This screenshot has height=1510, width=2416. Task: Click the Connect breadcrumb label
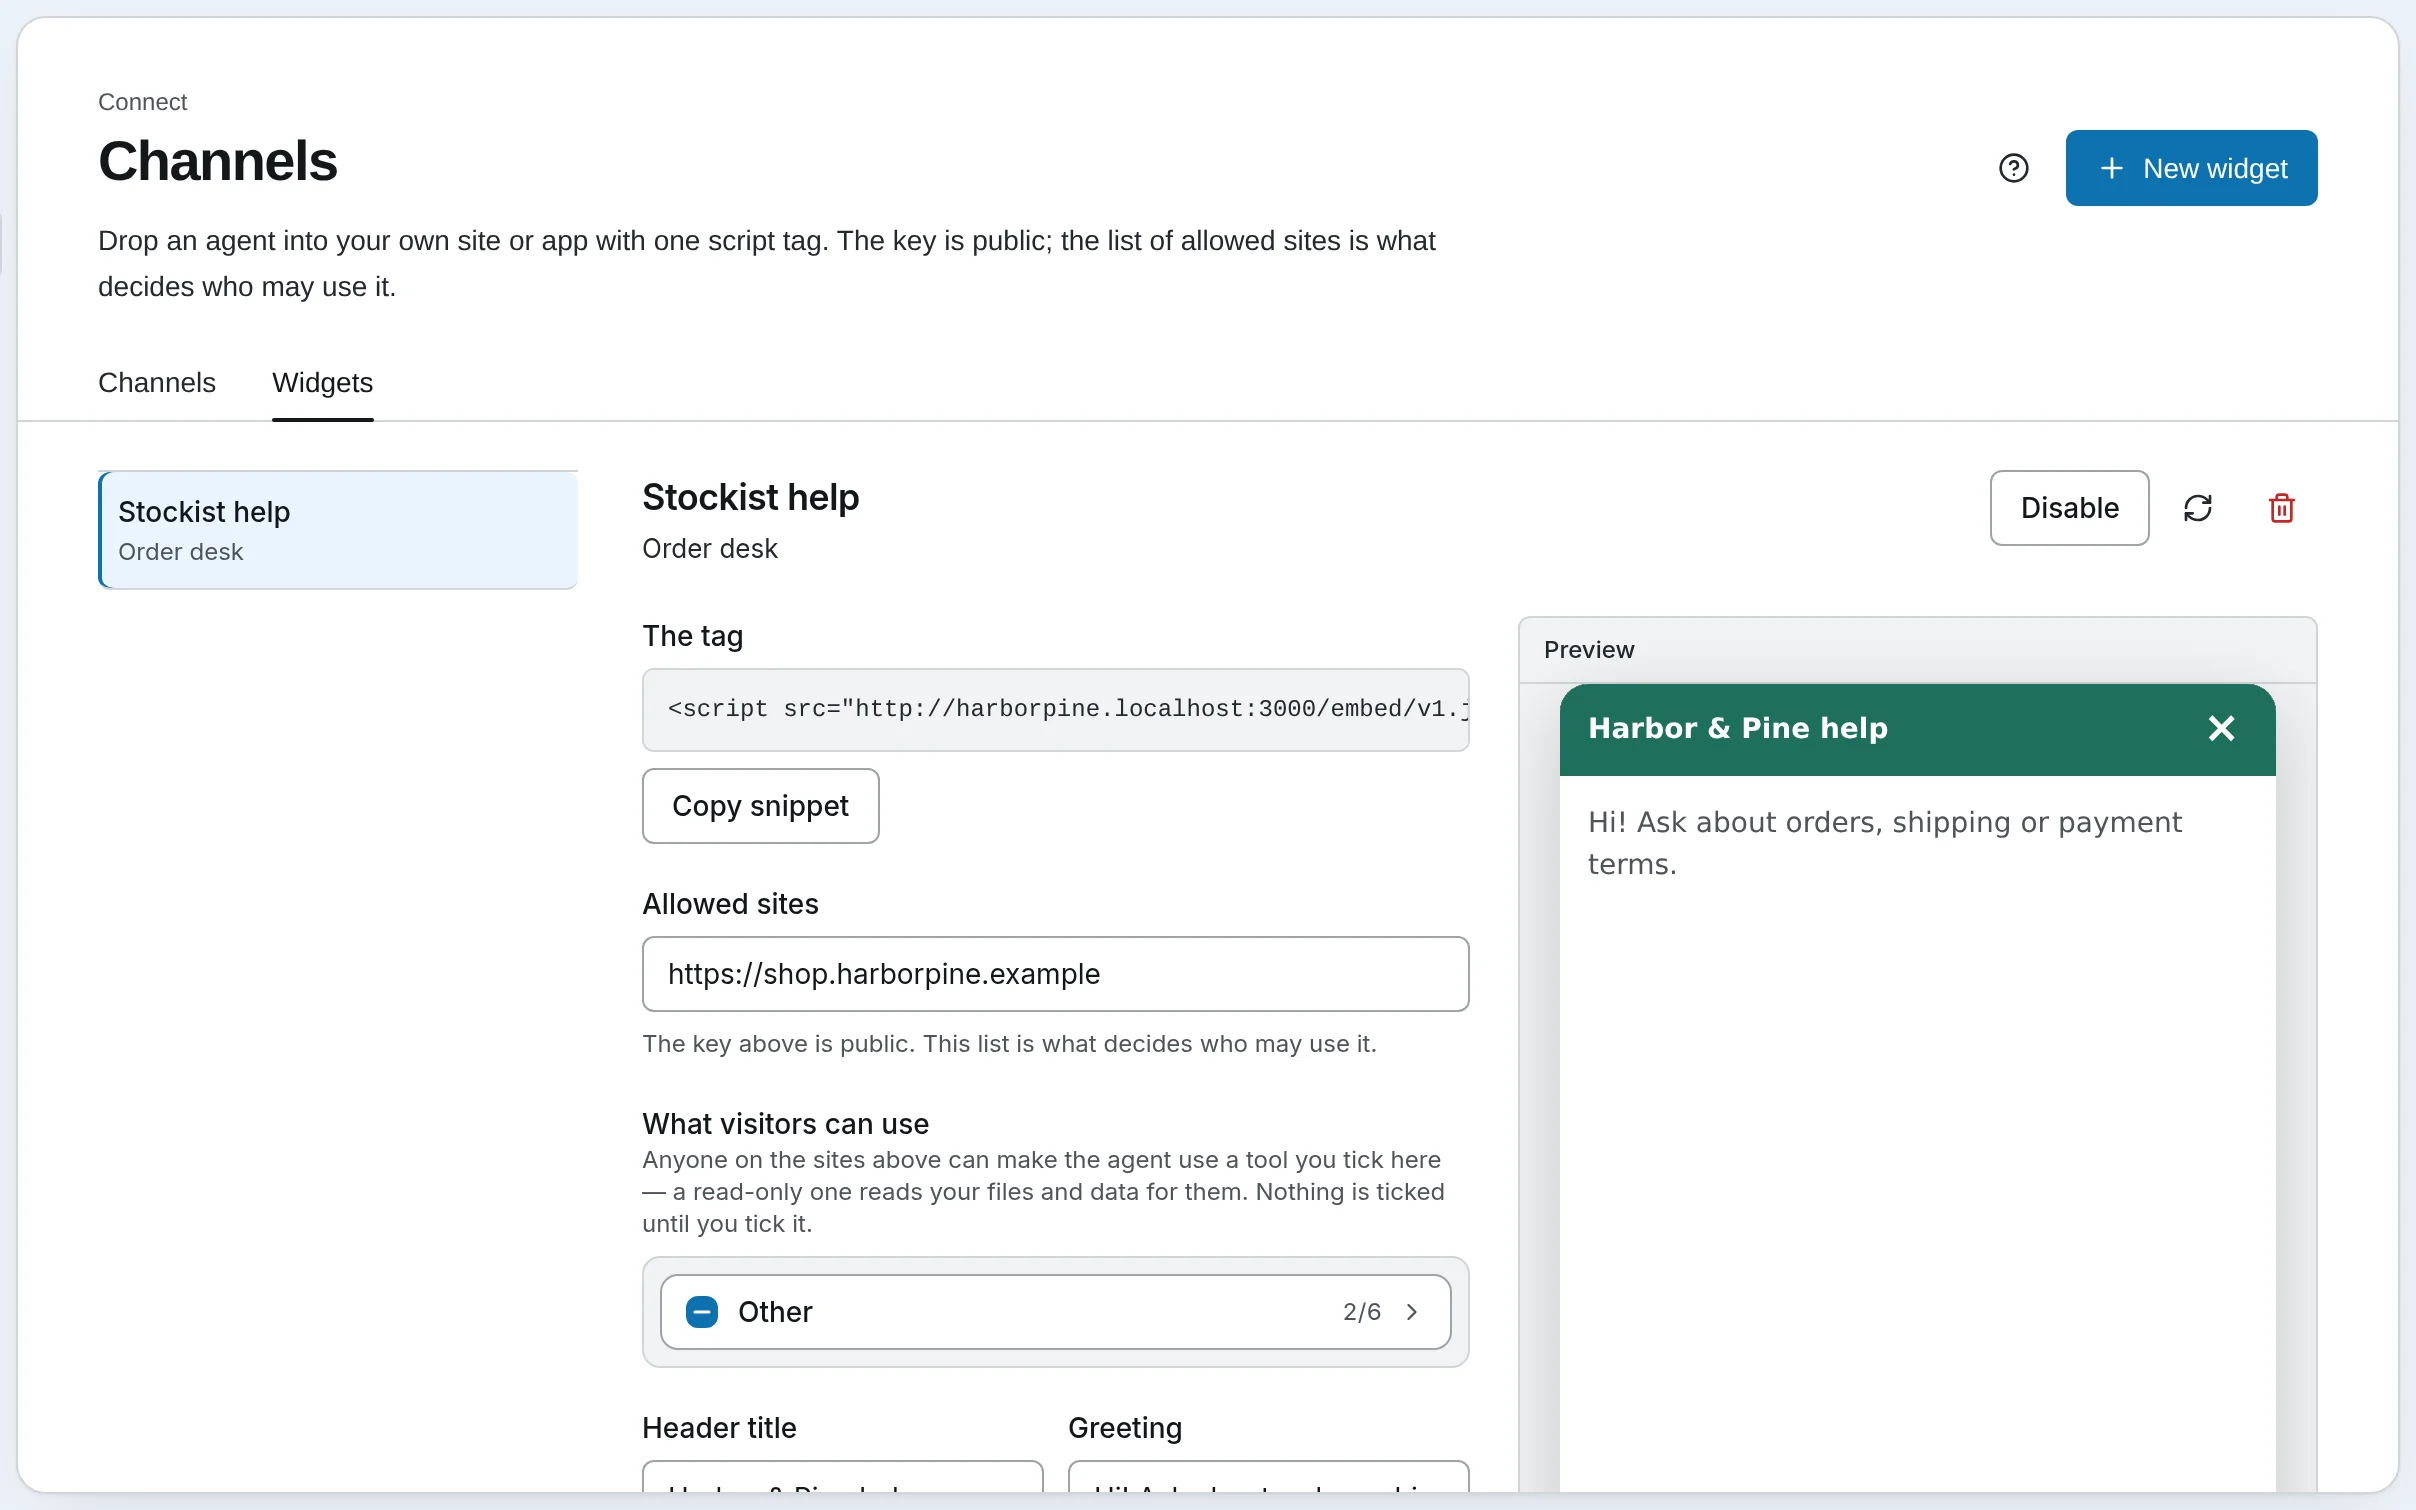(142, 102)
